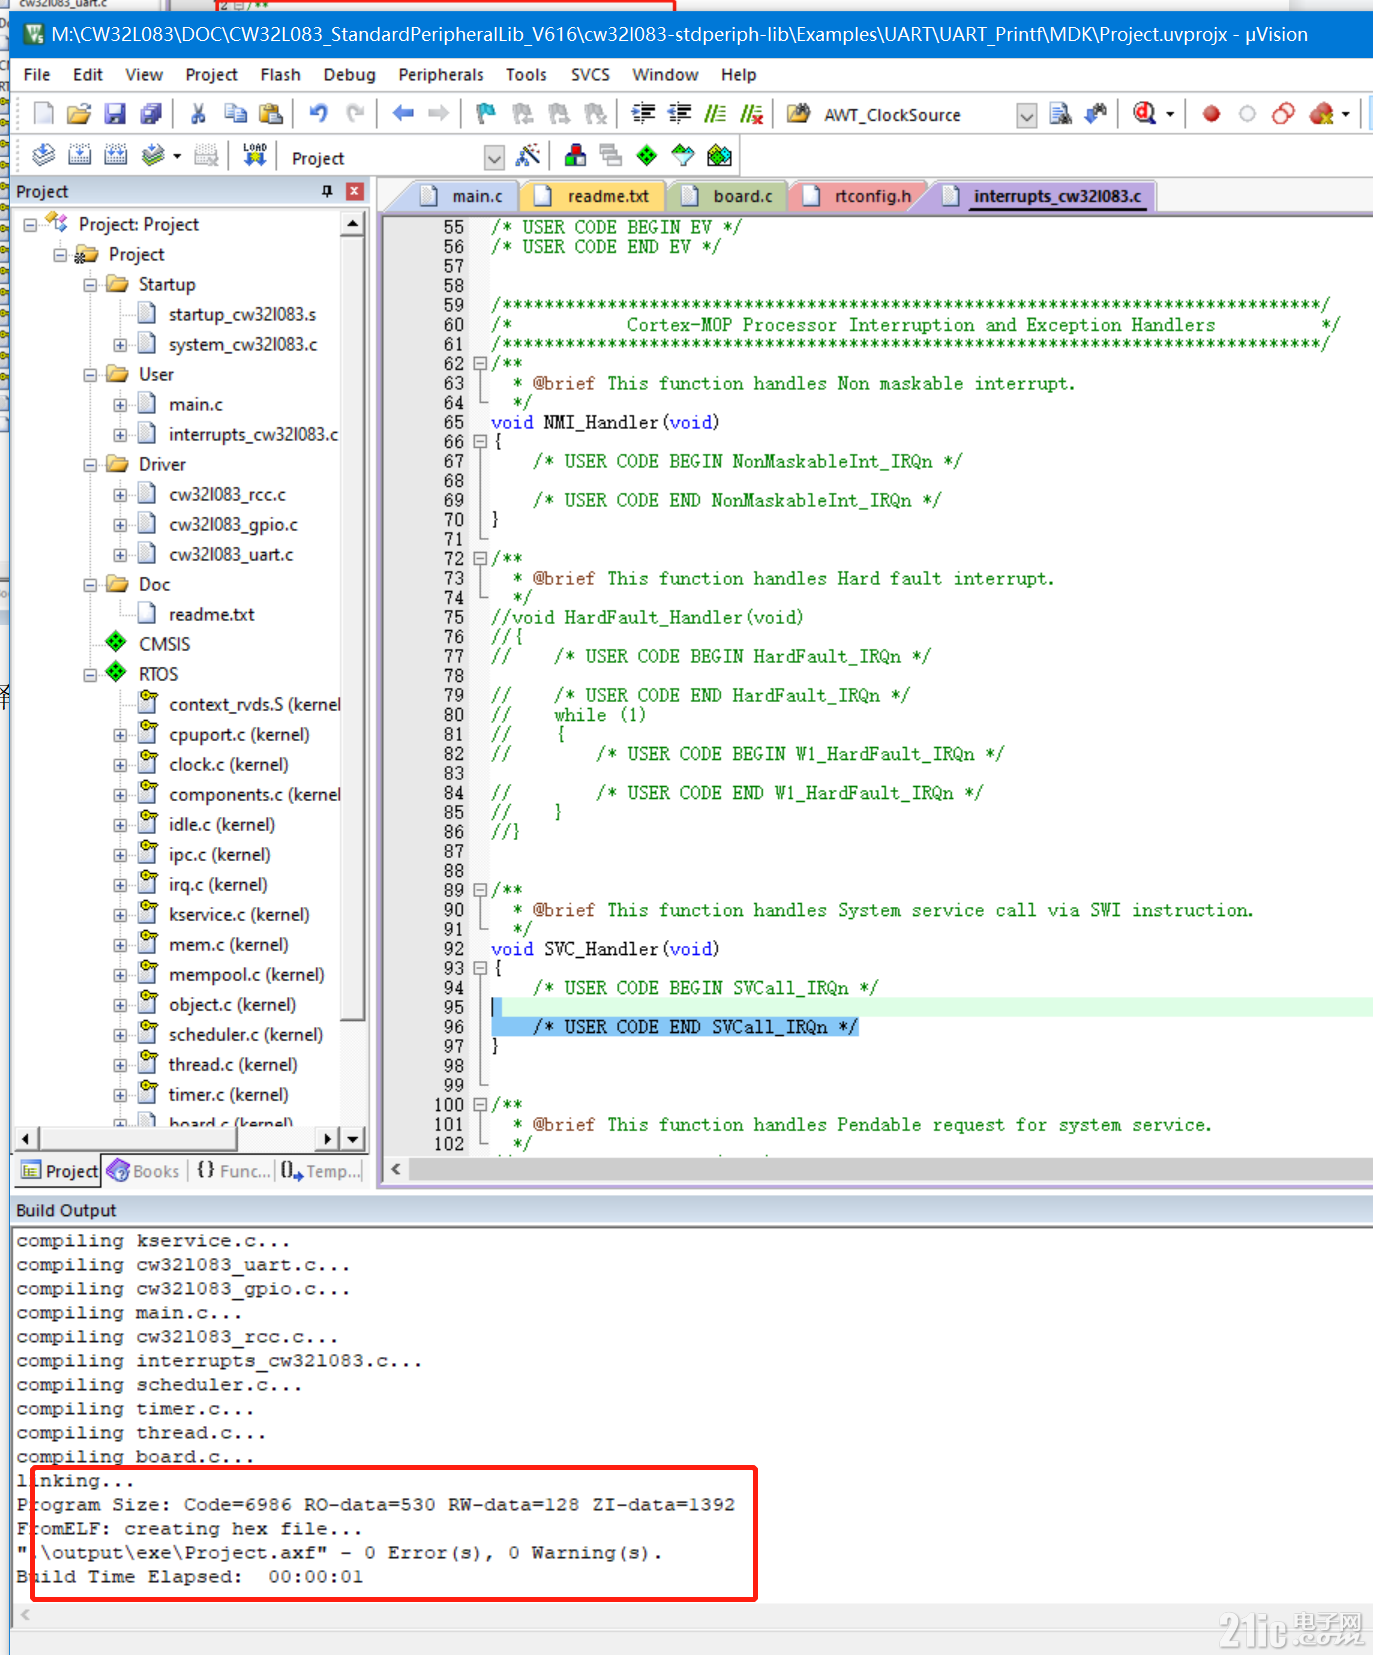Open Options for Target with the magic wand icon

coord(528,156)
